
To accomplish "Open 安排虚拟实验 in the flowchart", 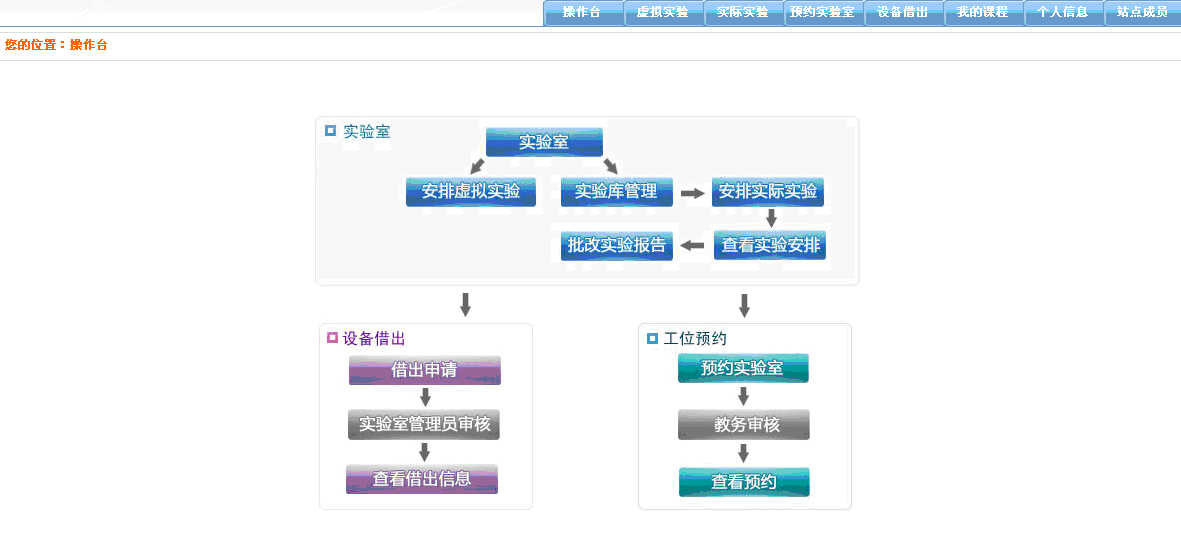I will click(x=471, y=192).
